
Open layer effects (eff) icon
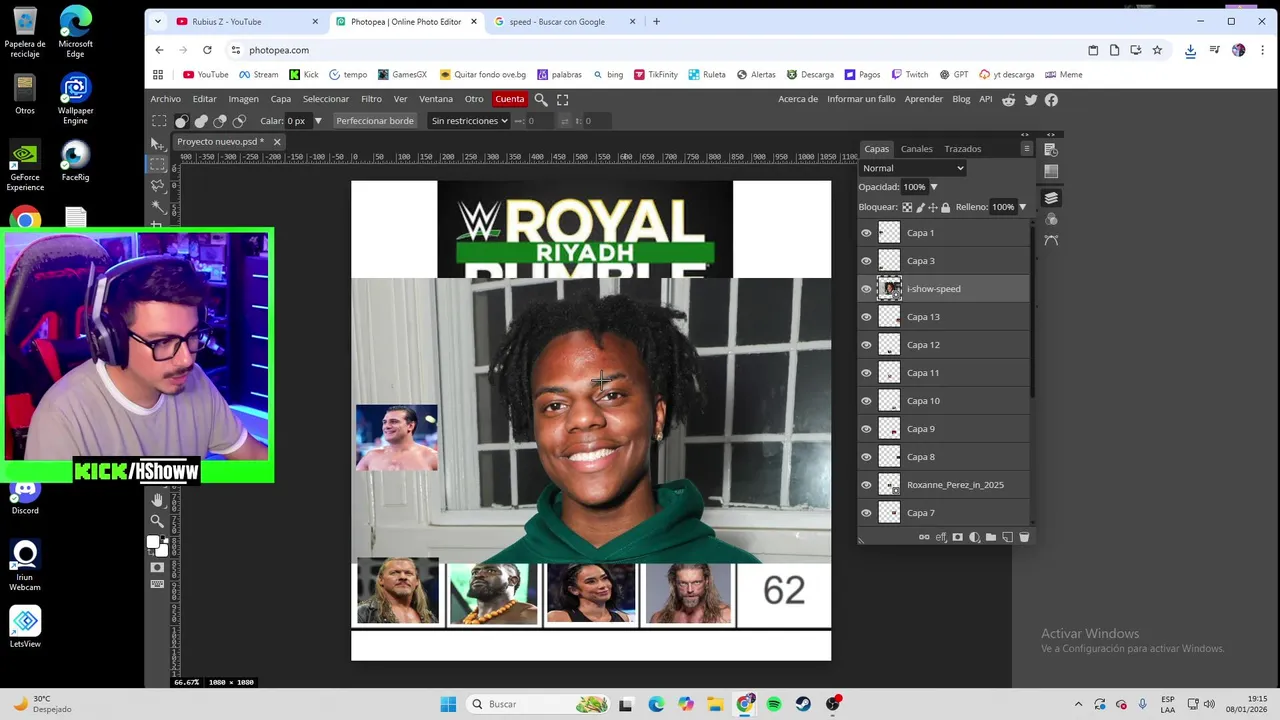(x=941, y=537)
